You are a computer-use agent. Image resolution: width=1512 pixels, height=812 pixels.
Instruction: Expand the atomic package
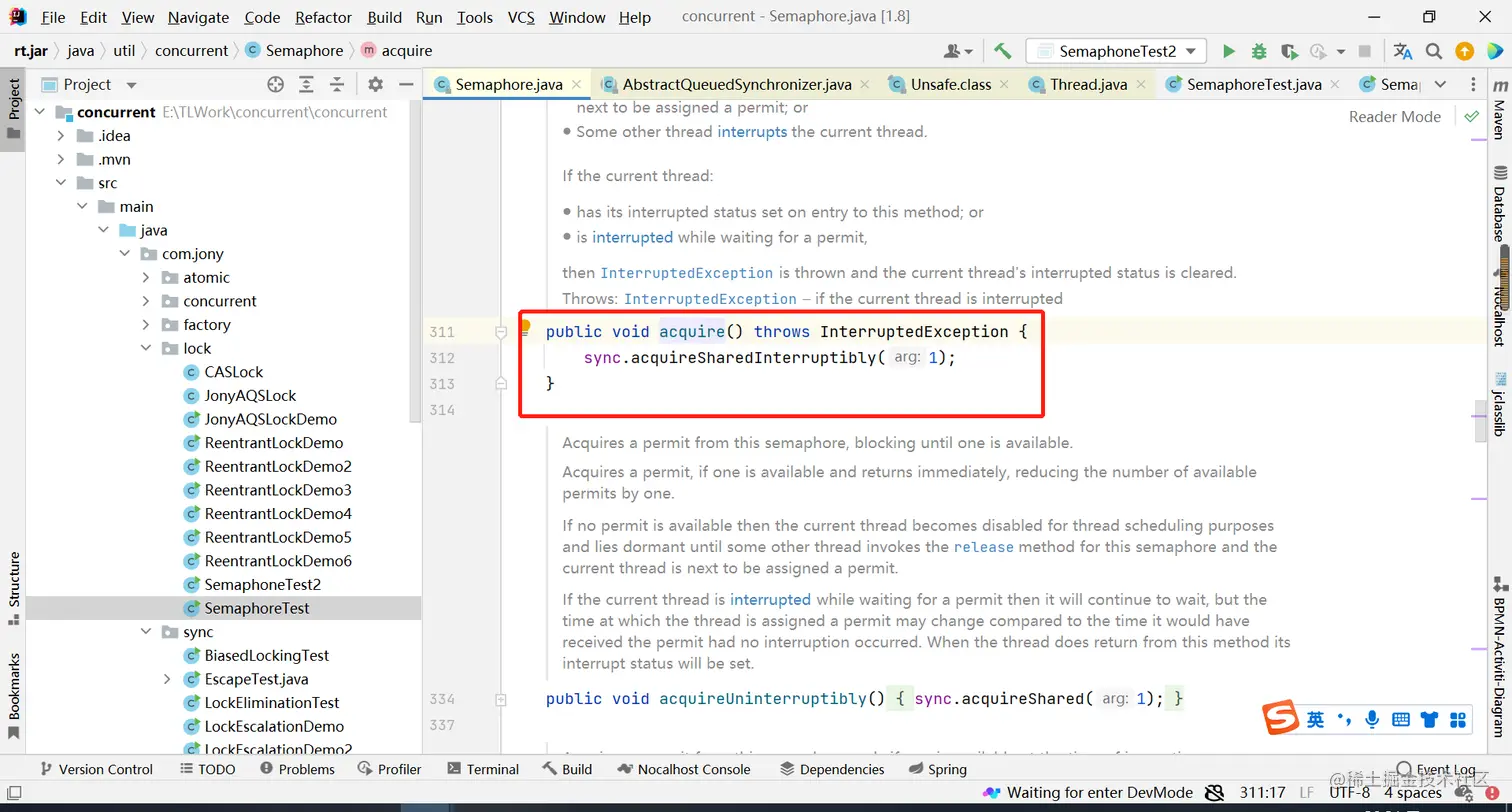(146, 278)
